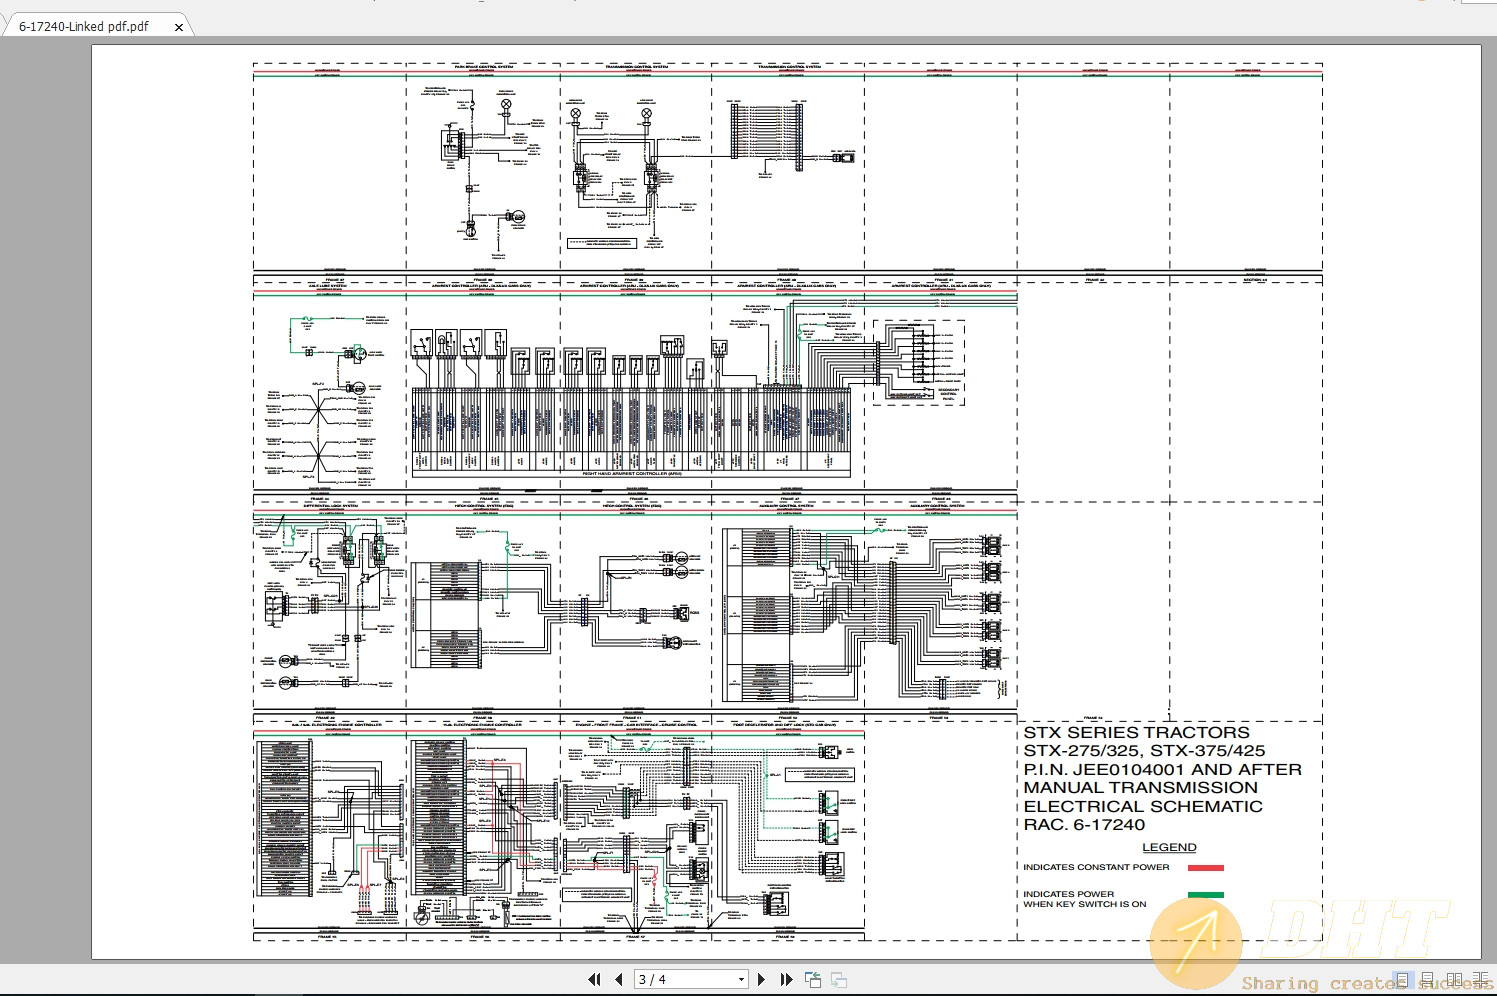Click inside the page number input field
This screenshot has height=996, width=1497.
coord(665,979)
